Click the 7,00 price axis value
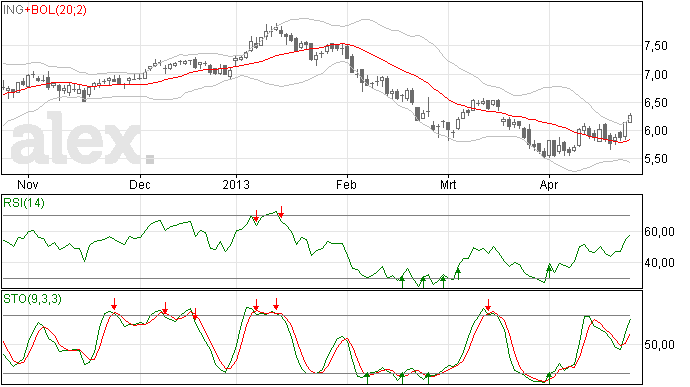 [x=656, y=75]
